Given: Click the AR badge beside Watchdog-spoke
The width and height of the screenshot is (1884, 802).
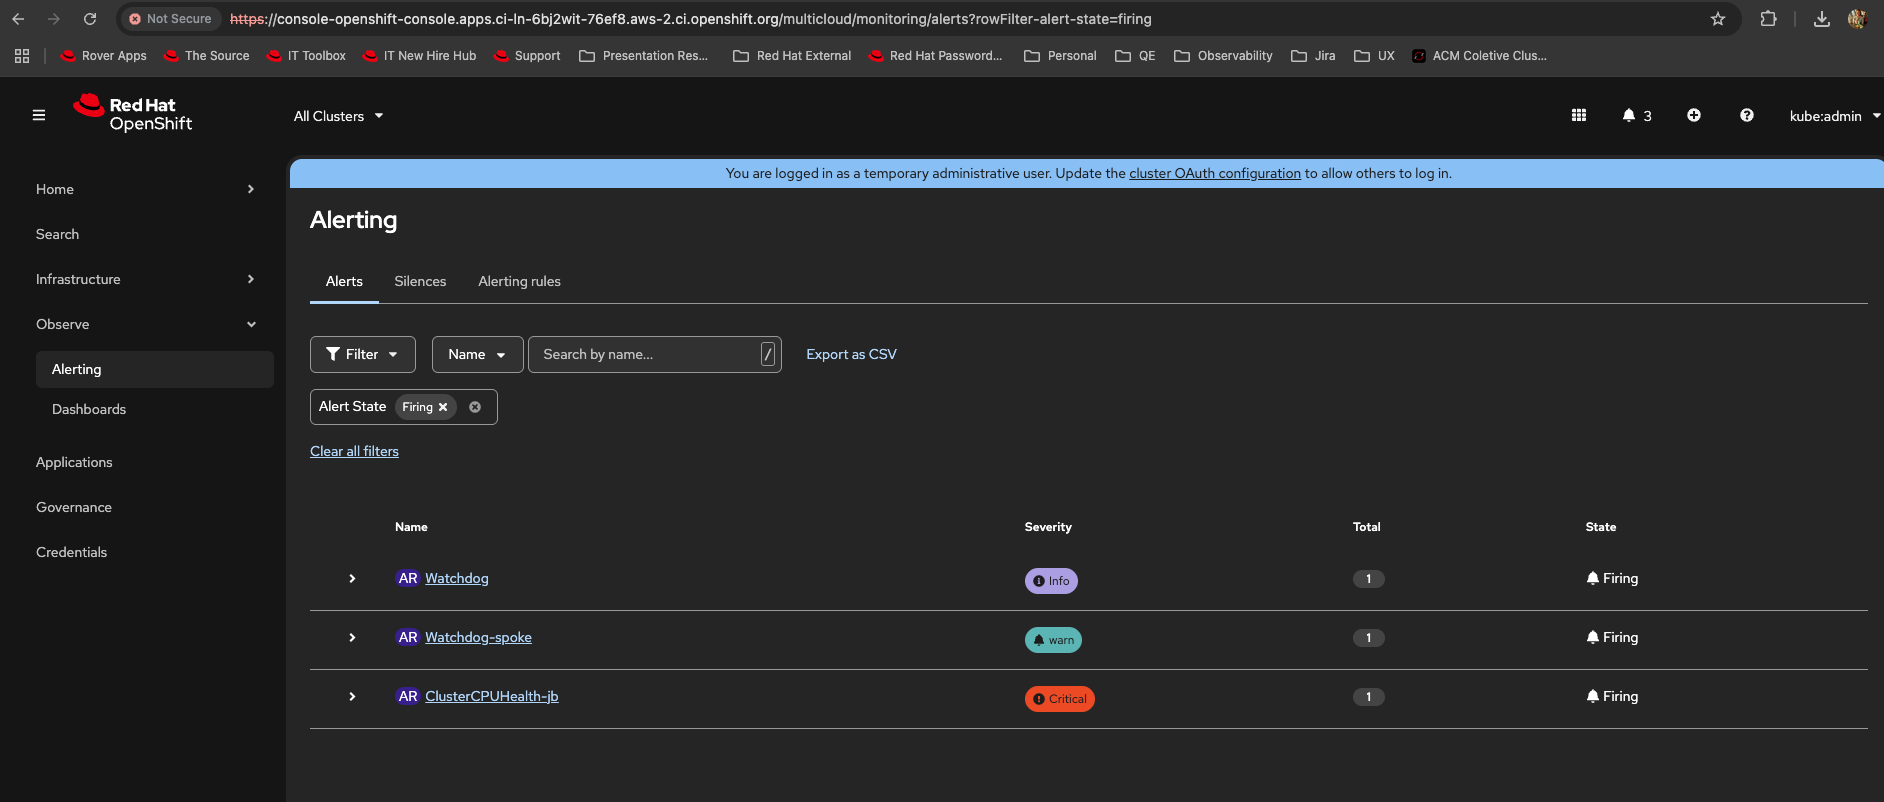Looking at the screenshot, I should point(408,637).
